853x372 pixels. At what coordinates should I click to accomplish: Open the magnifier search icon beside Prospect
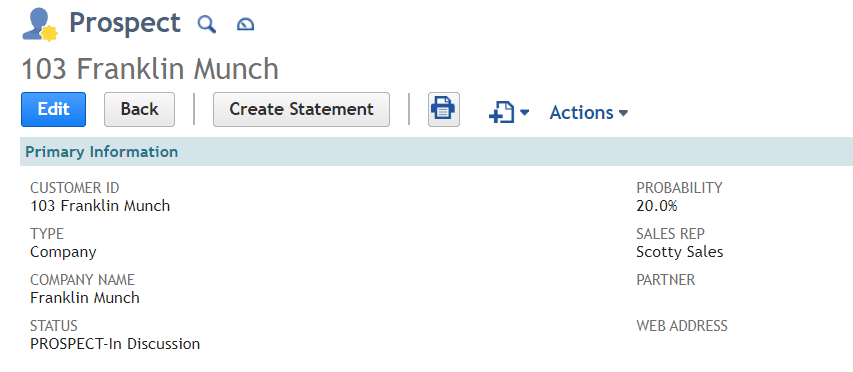point(207,24)
